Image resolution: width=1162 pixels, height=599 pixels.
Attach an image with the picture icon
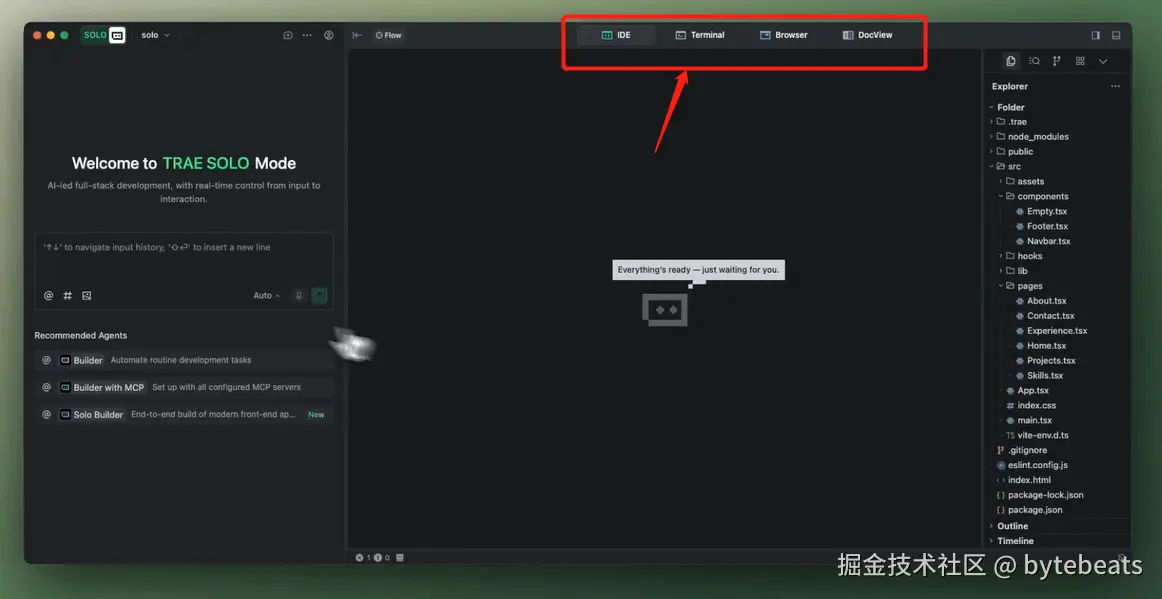87,295
